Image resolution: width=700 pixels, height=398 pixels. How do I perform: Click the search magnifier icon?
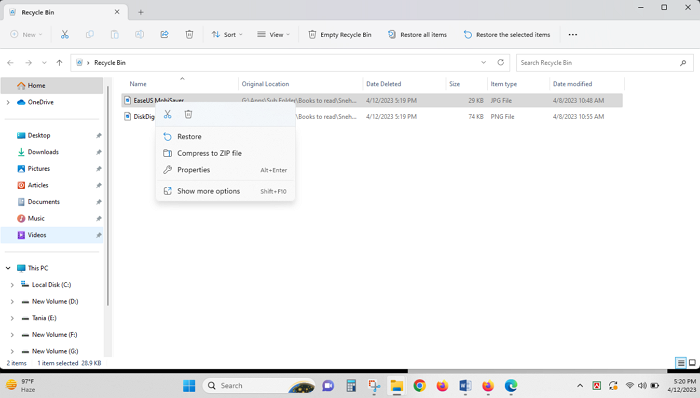tap(683, 63)
